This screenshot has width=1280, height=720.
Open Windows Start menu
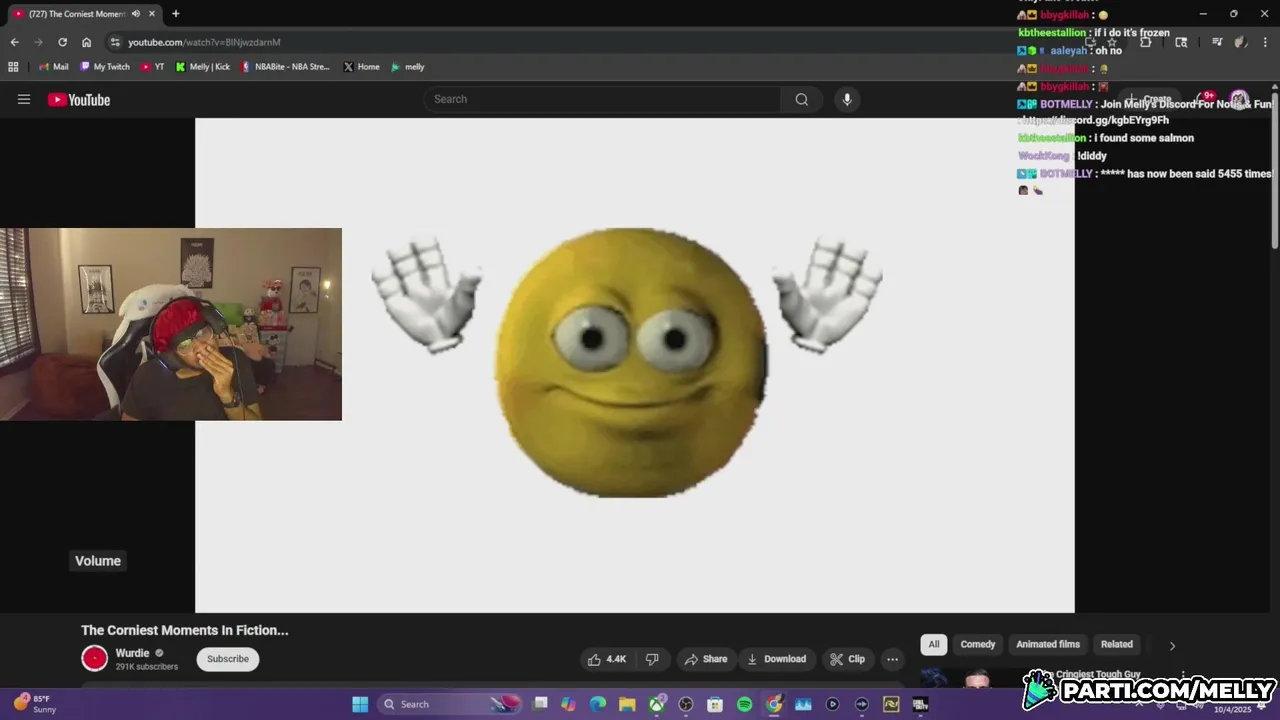pos(360,704)
